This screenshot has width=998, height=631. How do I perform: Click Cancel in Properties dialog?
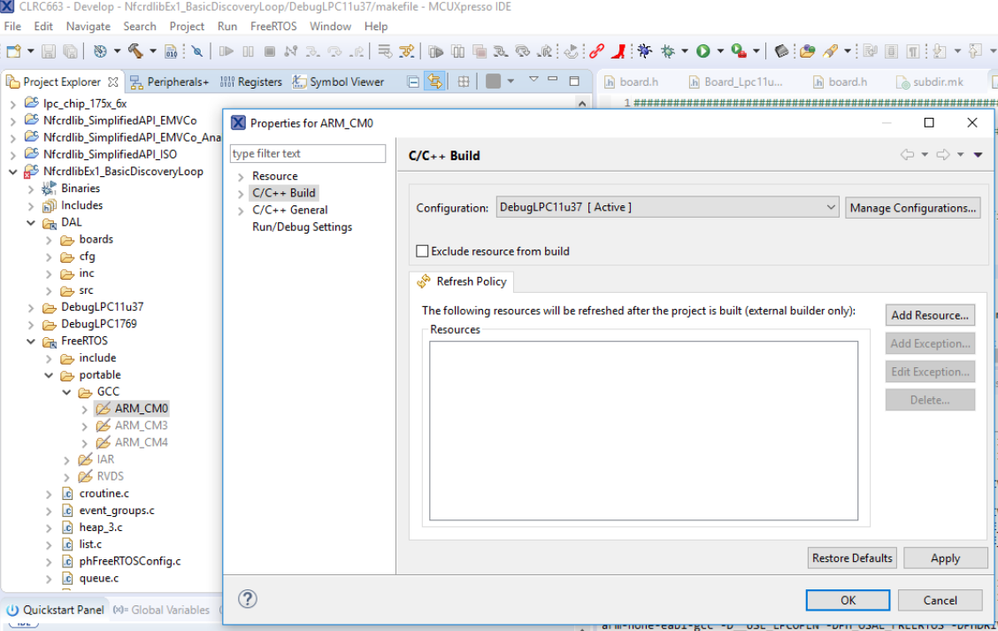(939, 600)
